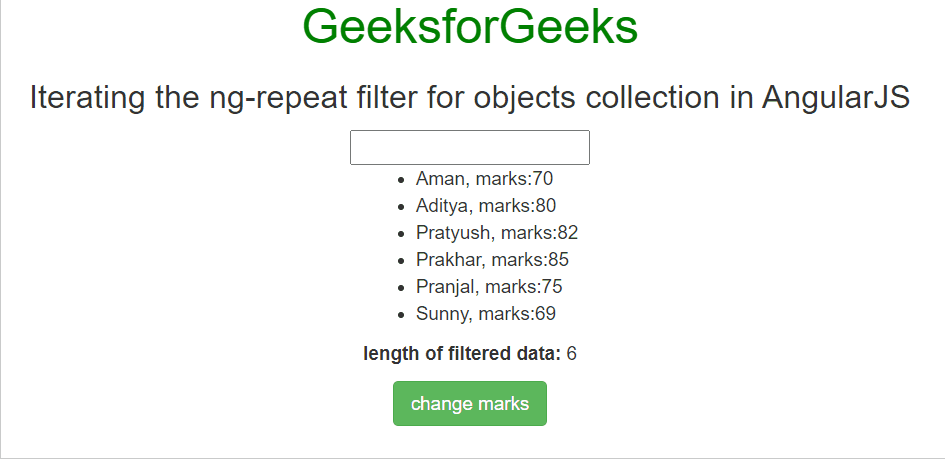Click the marks value 85 of Prakhar
Viewport: 945px width, 459px height.
pos(558,260)
